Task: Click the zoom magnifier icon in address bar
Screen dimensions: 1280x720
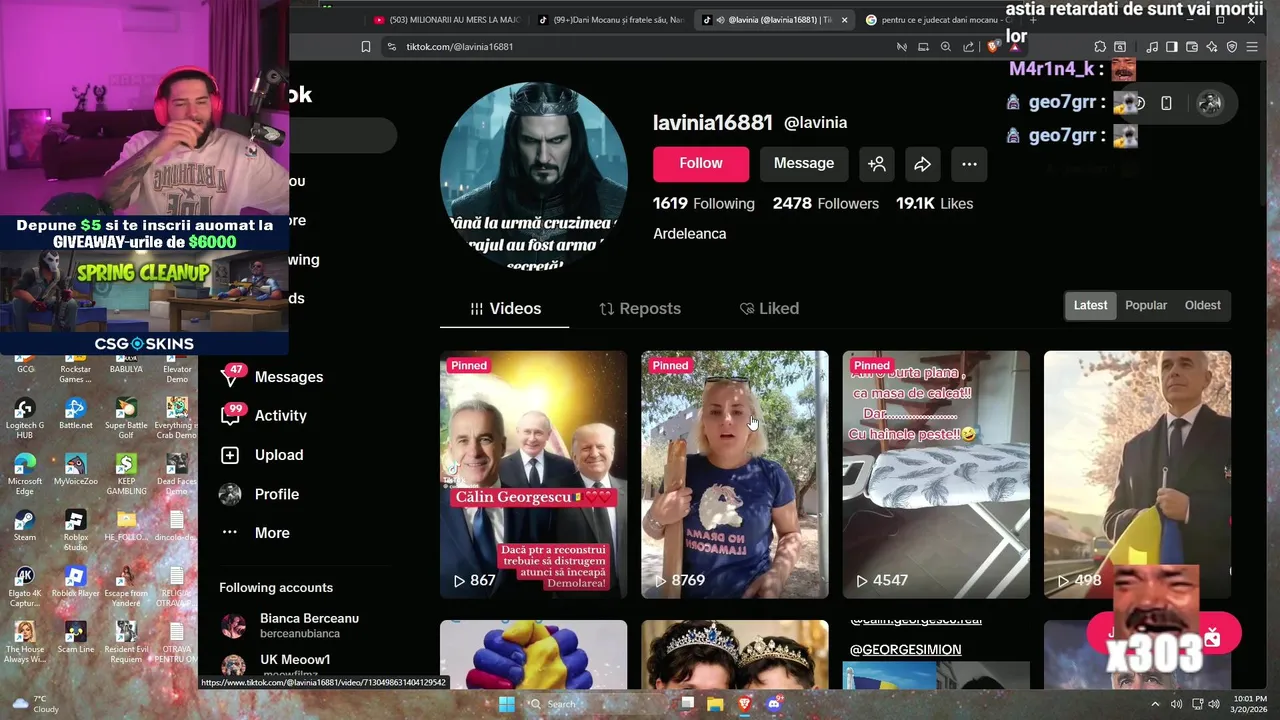Action: tap(946, 47)
